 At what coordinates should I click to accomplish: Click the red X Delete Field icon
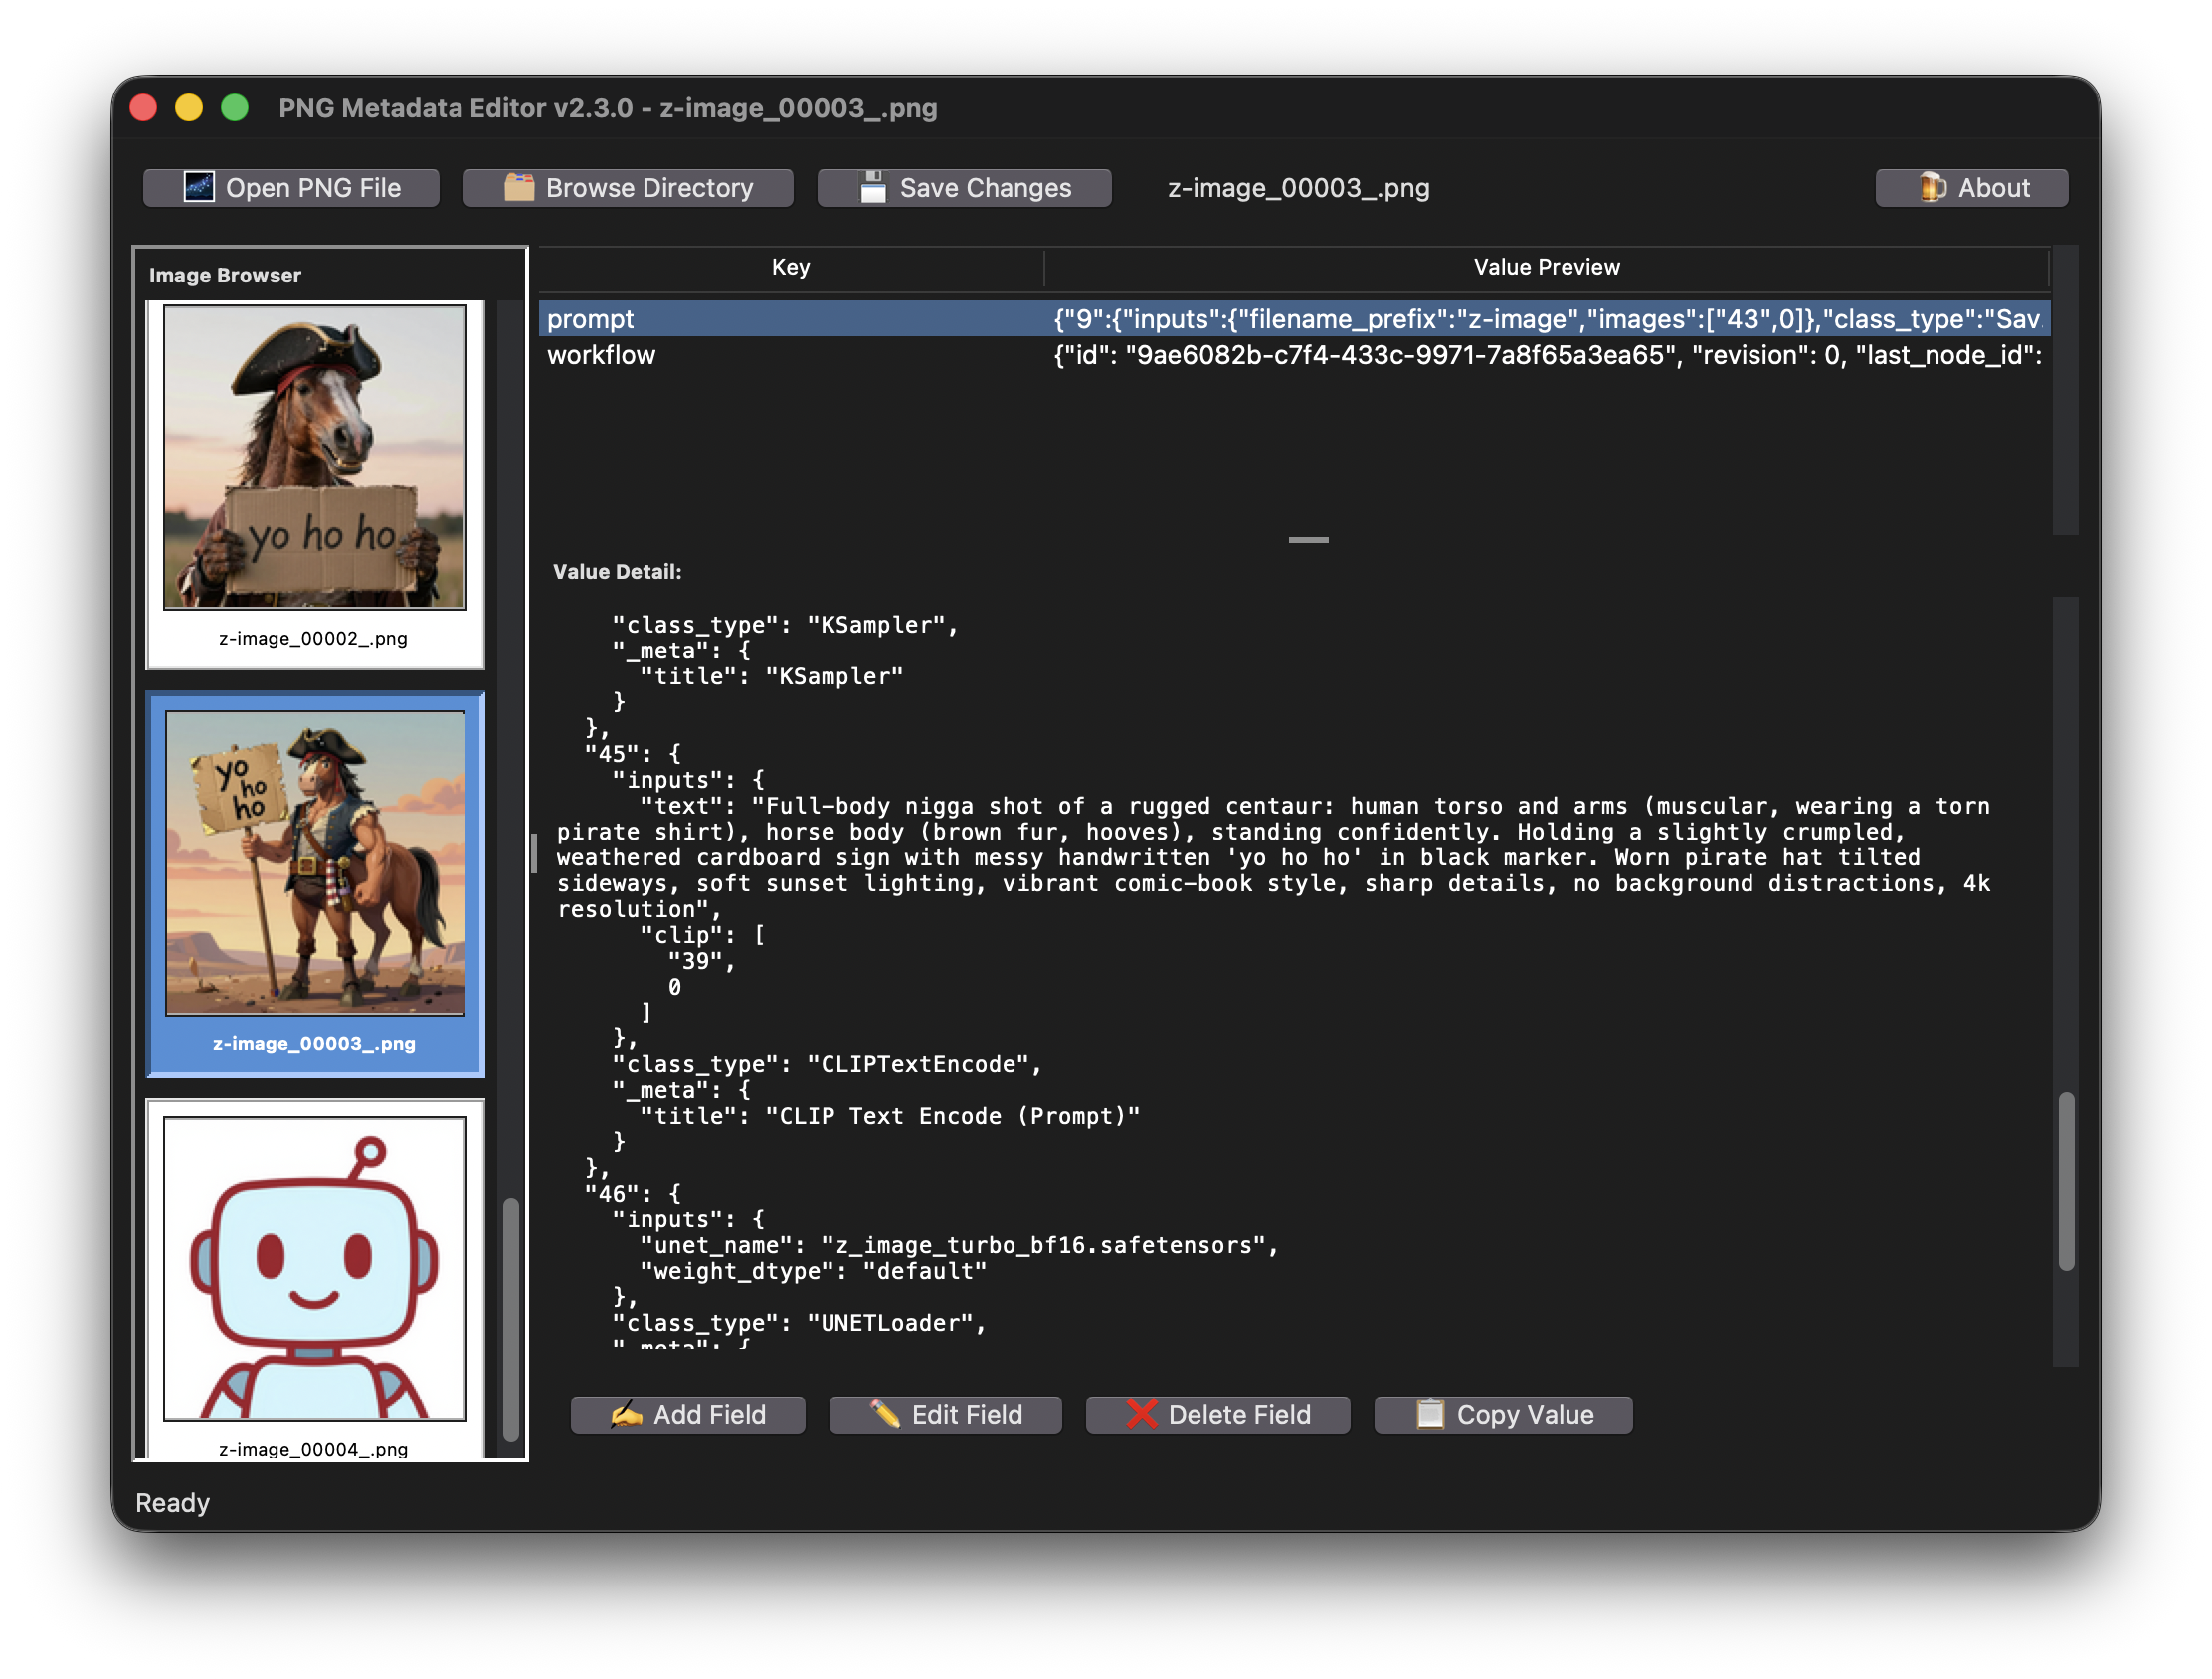tap(1141, 1415)
